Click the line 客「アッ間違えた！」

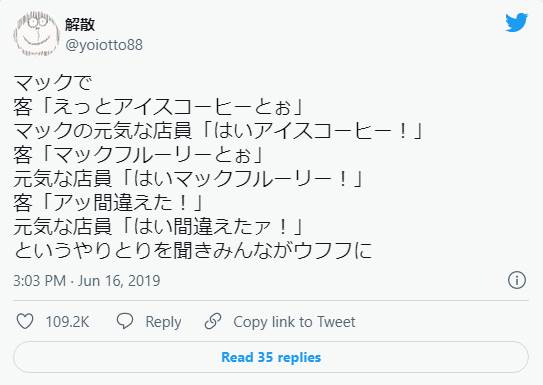(x=109, y=203)
